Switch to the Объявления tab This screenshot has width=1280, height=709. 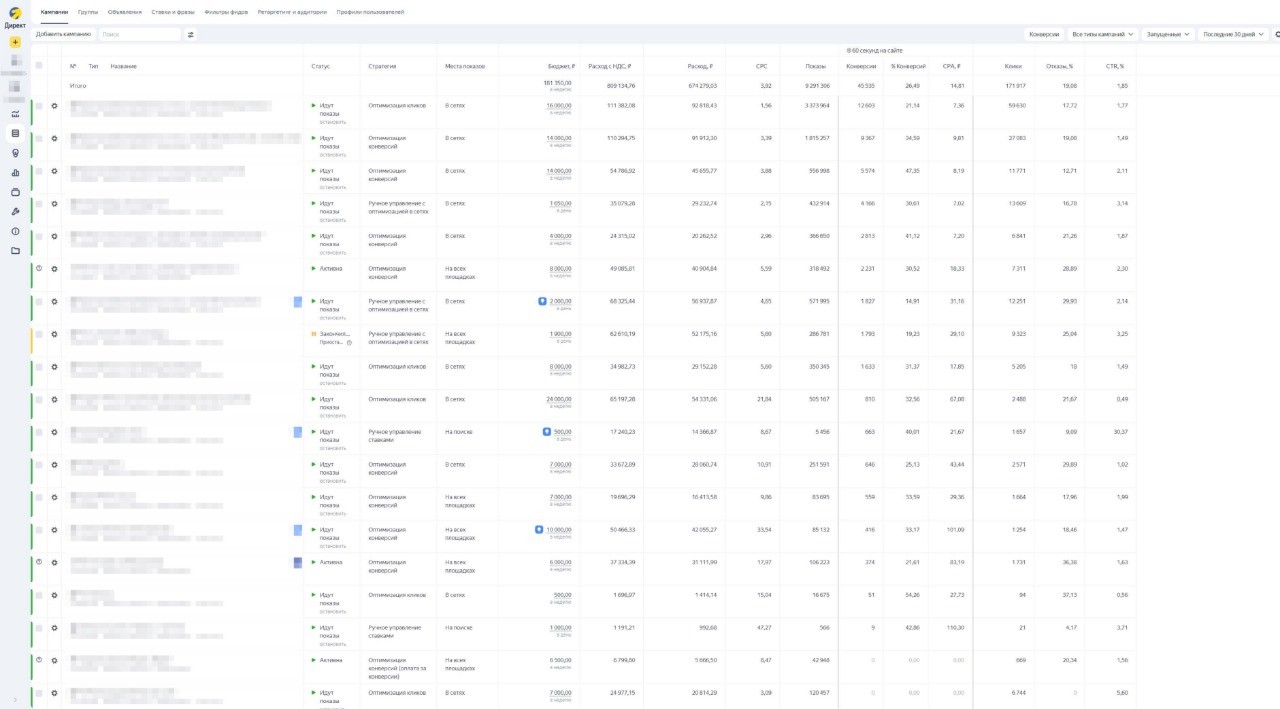(x=125, y=12)
